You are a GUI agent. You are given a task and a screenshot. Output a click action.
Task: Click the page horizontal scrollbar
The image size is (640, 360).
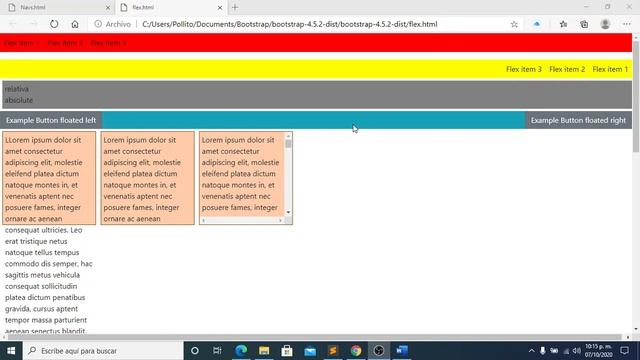coord(316,338)
